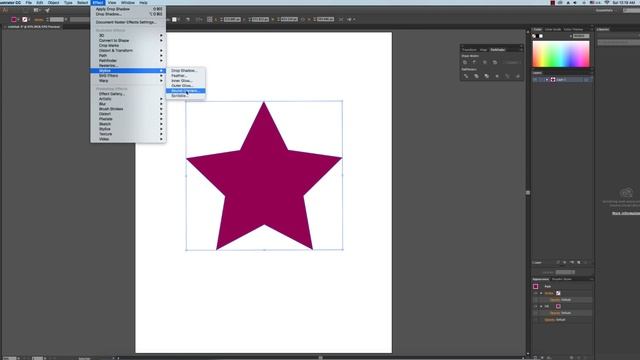
Task: Click the Pathfinder Expand button
Action: click(512, 62)
